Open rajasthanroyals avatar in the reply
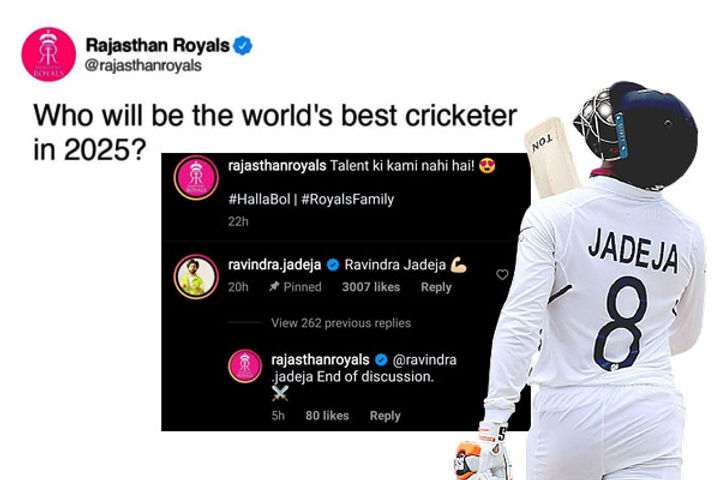This screenshot has width=720, height=480. click(x=245, y=366)
